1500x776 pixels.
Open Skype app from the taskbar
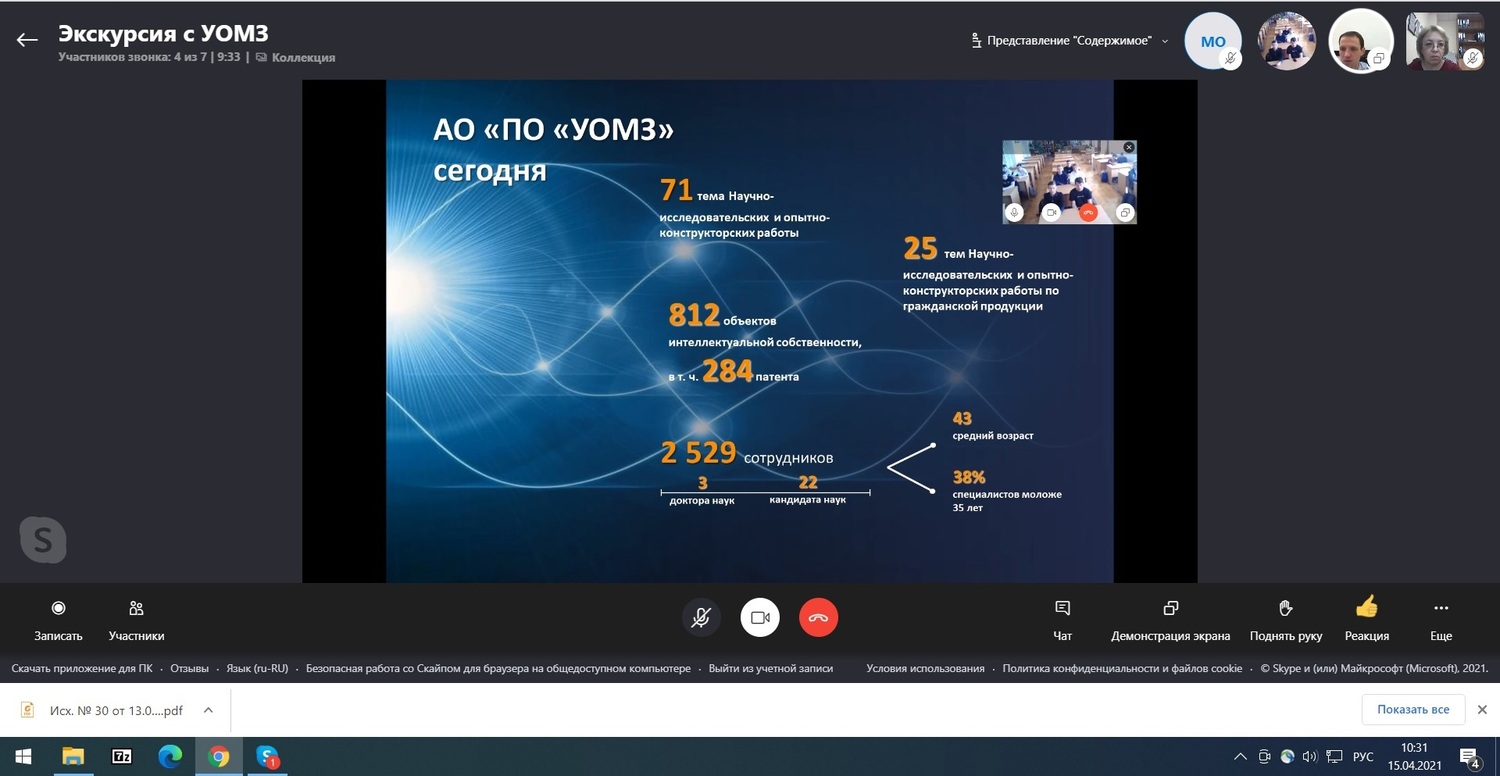(x=267, y=757)
